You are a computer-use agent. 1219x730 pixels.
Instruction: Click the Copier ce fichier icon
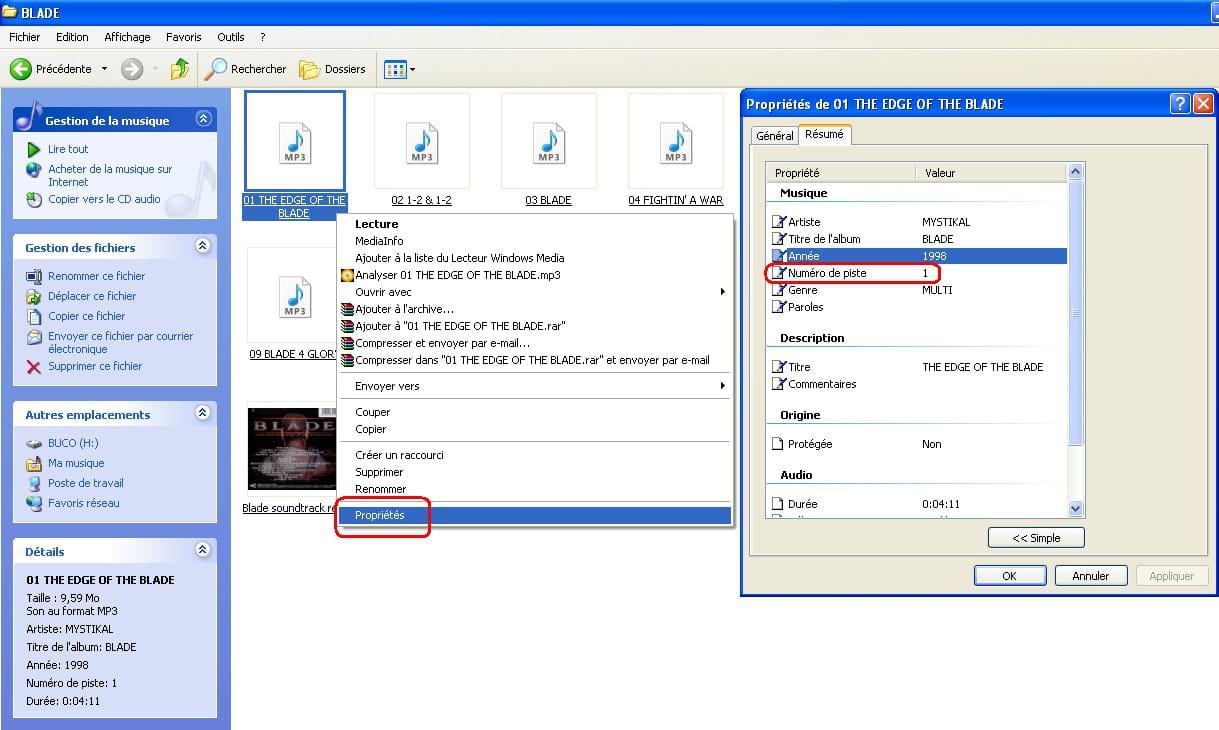tap(34, 316)
